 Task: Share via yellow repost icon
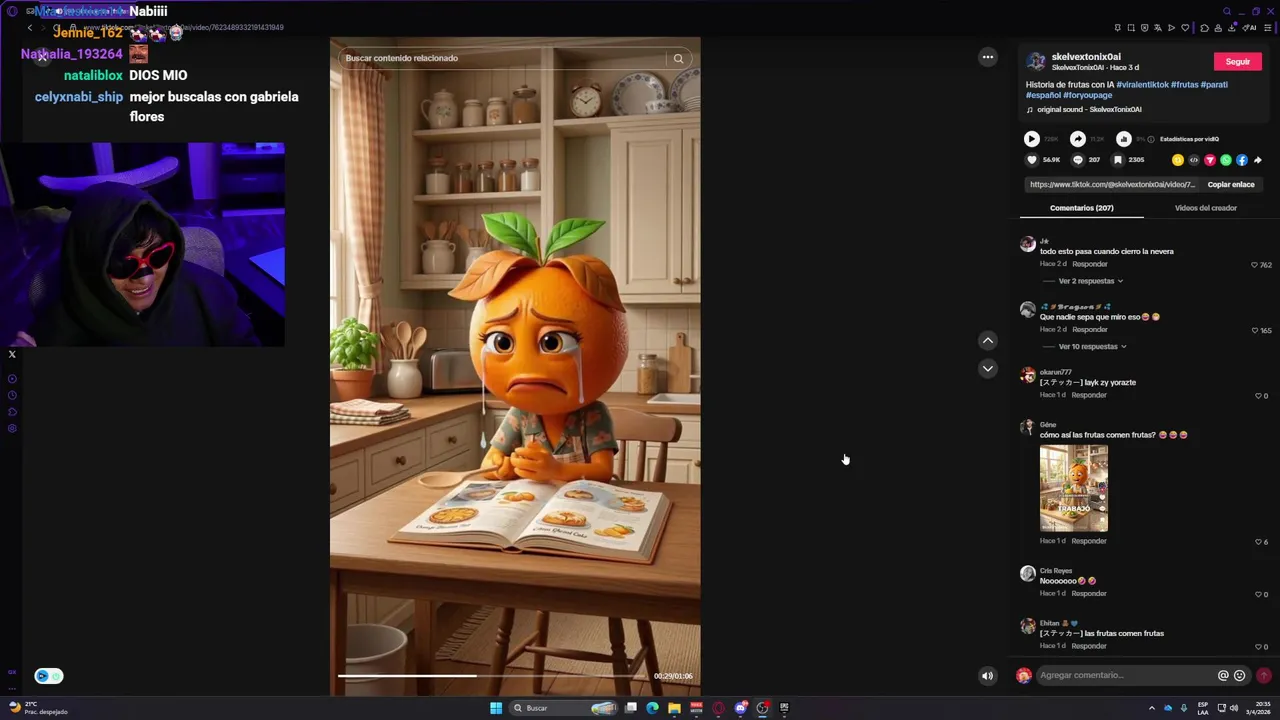click(1178, 160)
